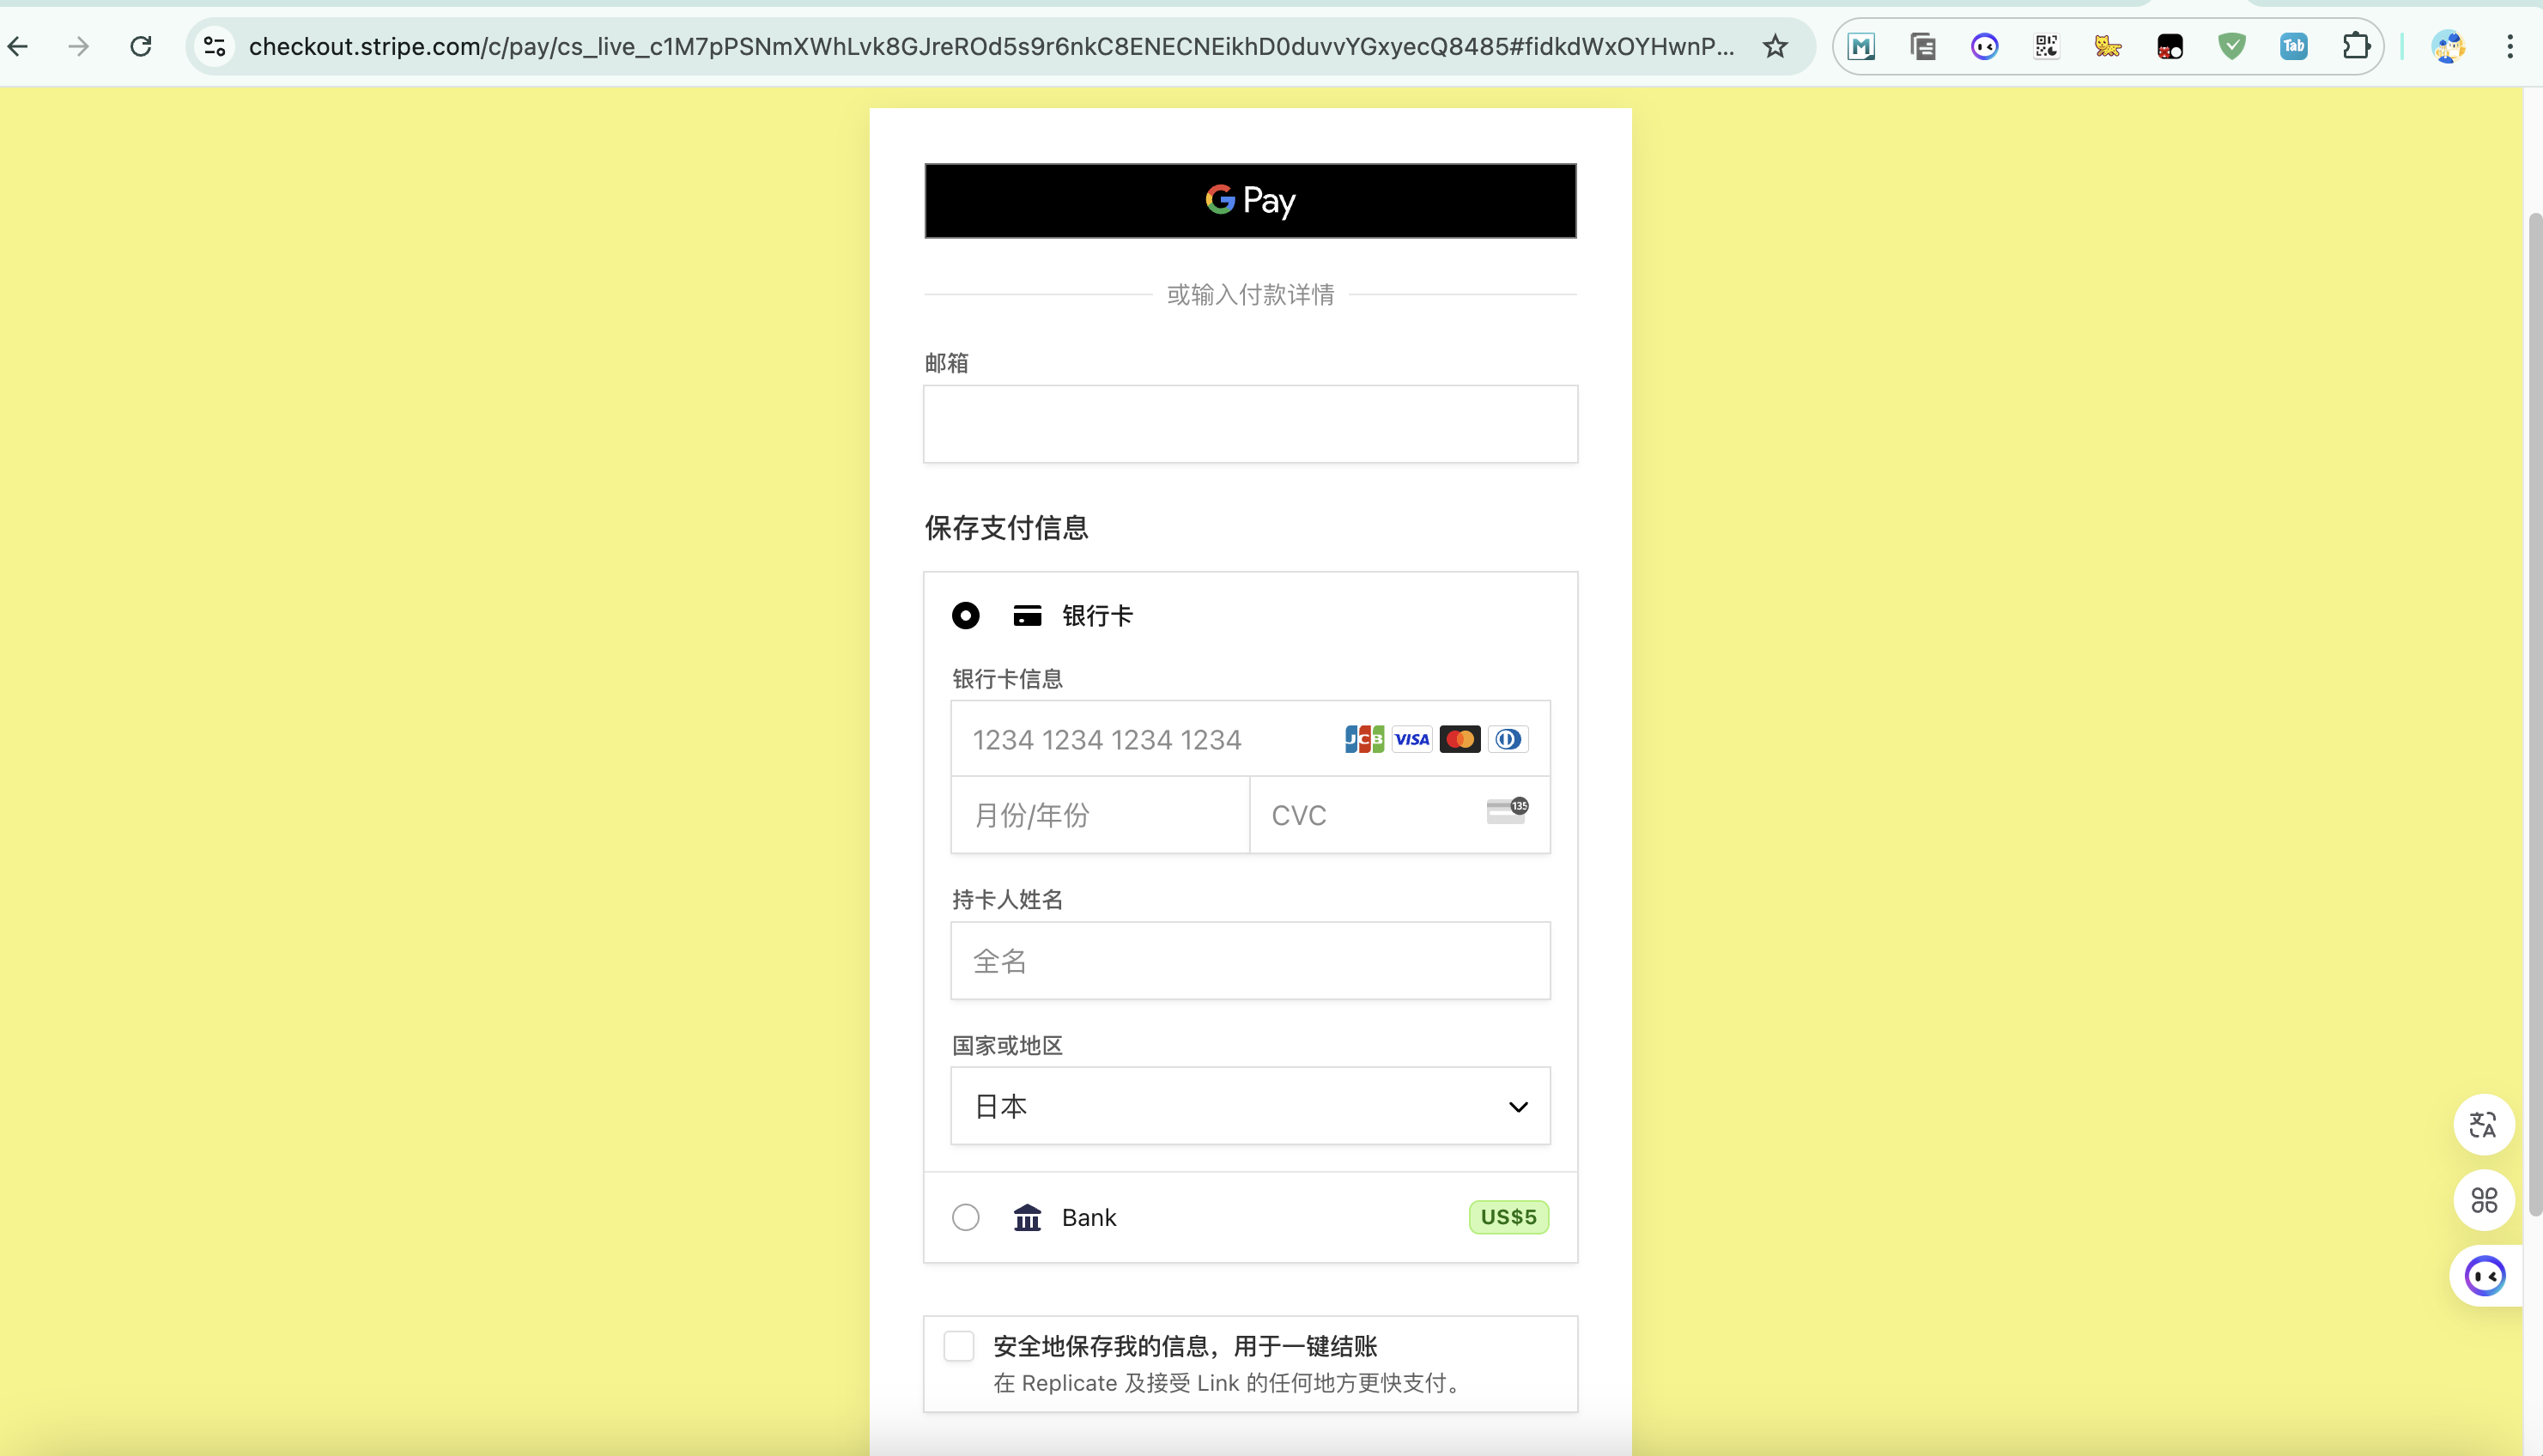
Task: Check the save my information checkbox
Action: click(x=959, y=1346)
